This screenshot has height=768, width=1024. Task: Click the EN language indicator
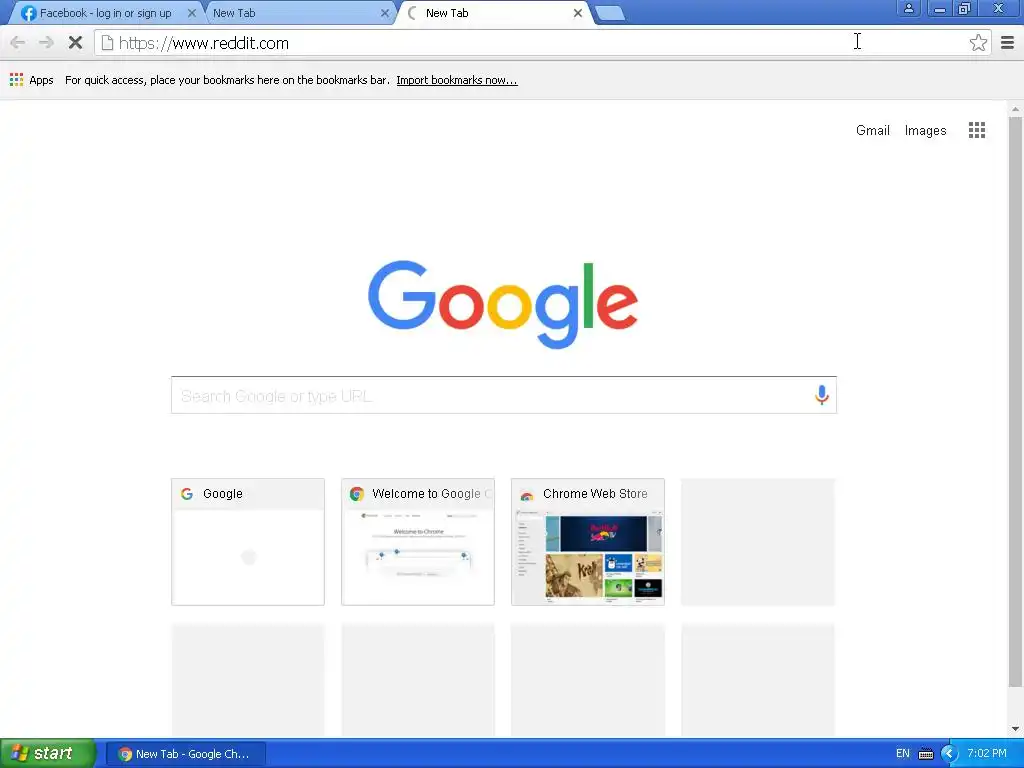tap(903, 753)
